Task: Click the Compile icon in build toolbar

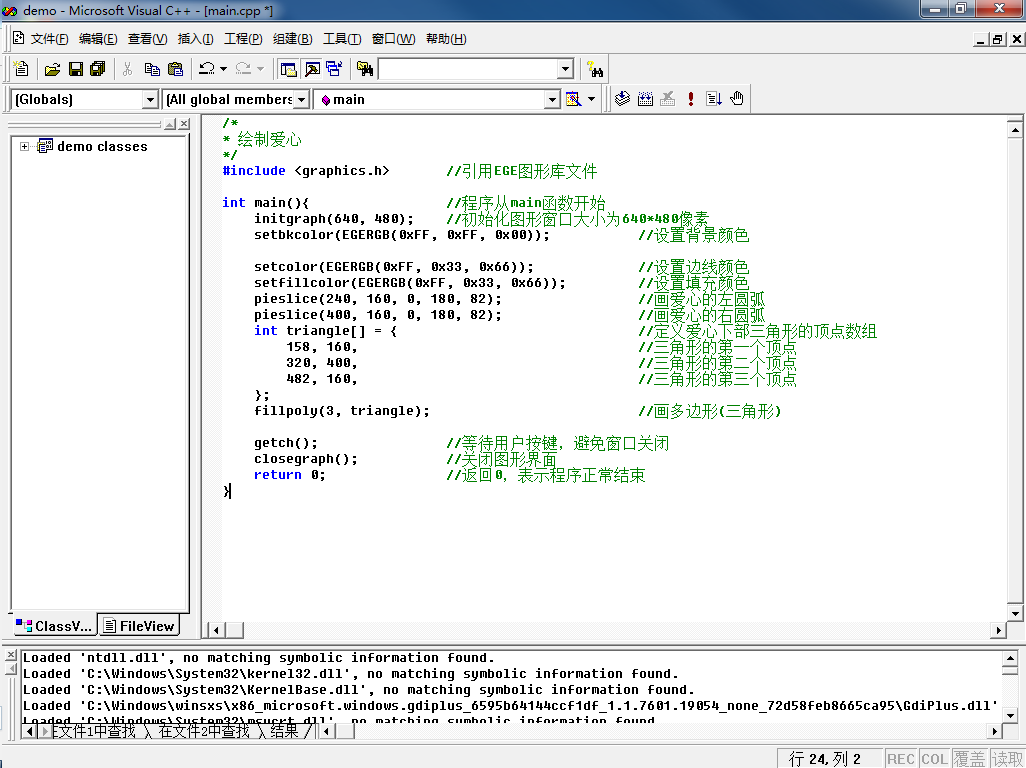Action: point(622,99)
